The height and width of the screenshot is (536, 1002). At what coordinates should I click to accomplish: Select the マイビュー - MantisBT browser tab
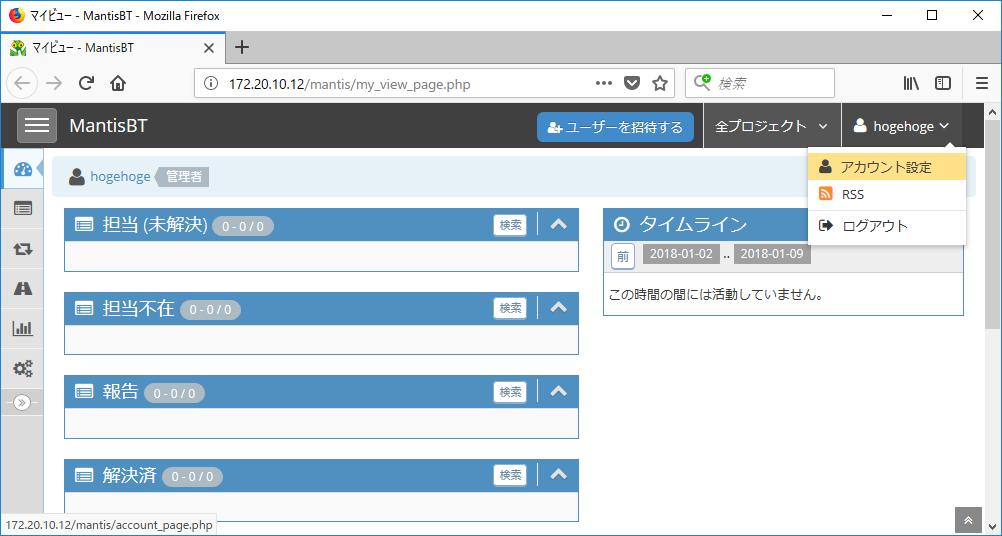point(113,48)
